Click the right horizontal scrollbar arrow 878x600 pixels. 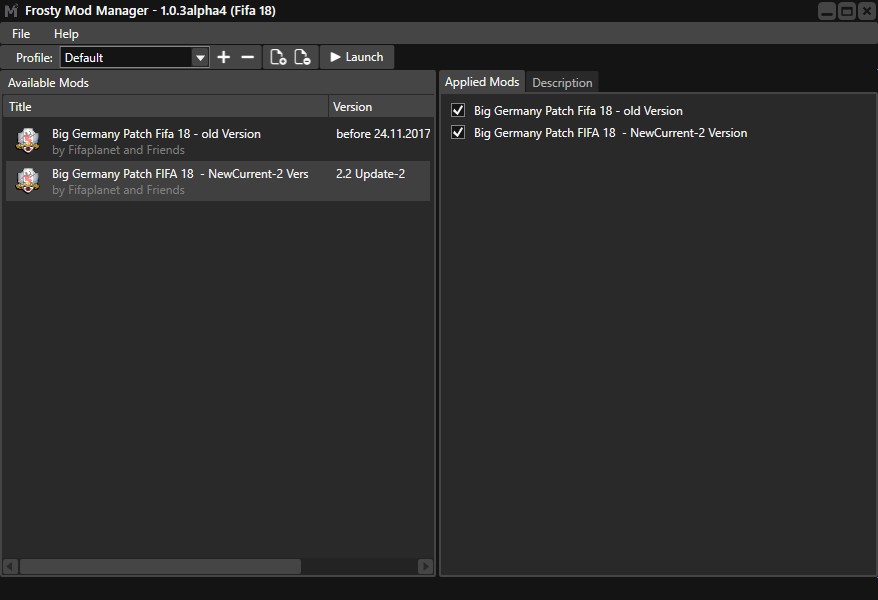click(x=426, y=566)
